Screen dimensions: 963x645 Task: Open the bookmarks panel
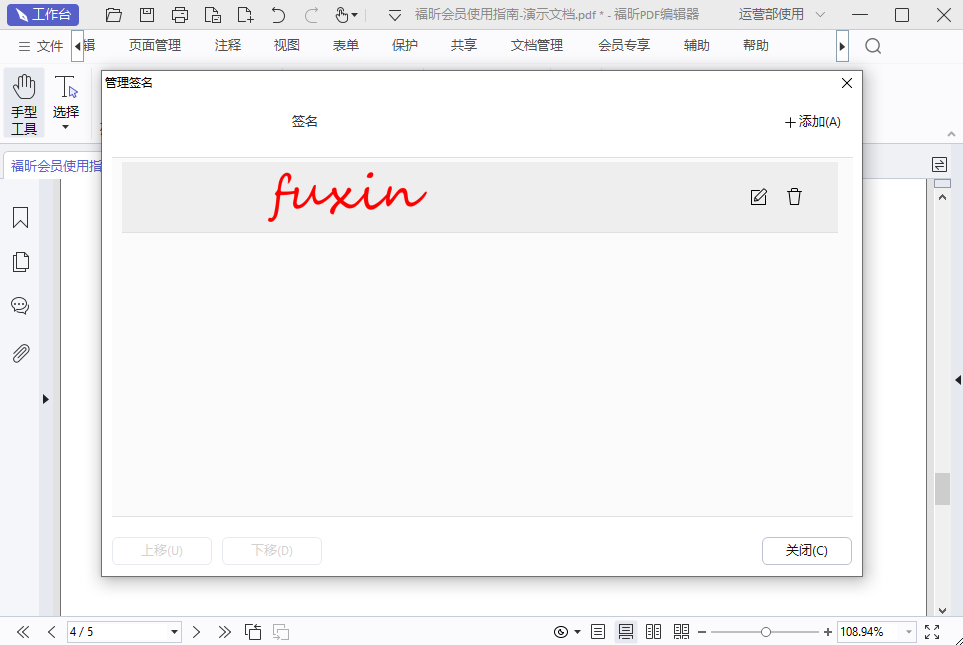[x=20, y=217]
